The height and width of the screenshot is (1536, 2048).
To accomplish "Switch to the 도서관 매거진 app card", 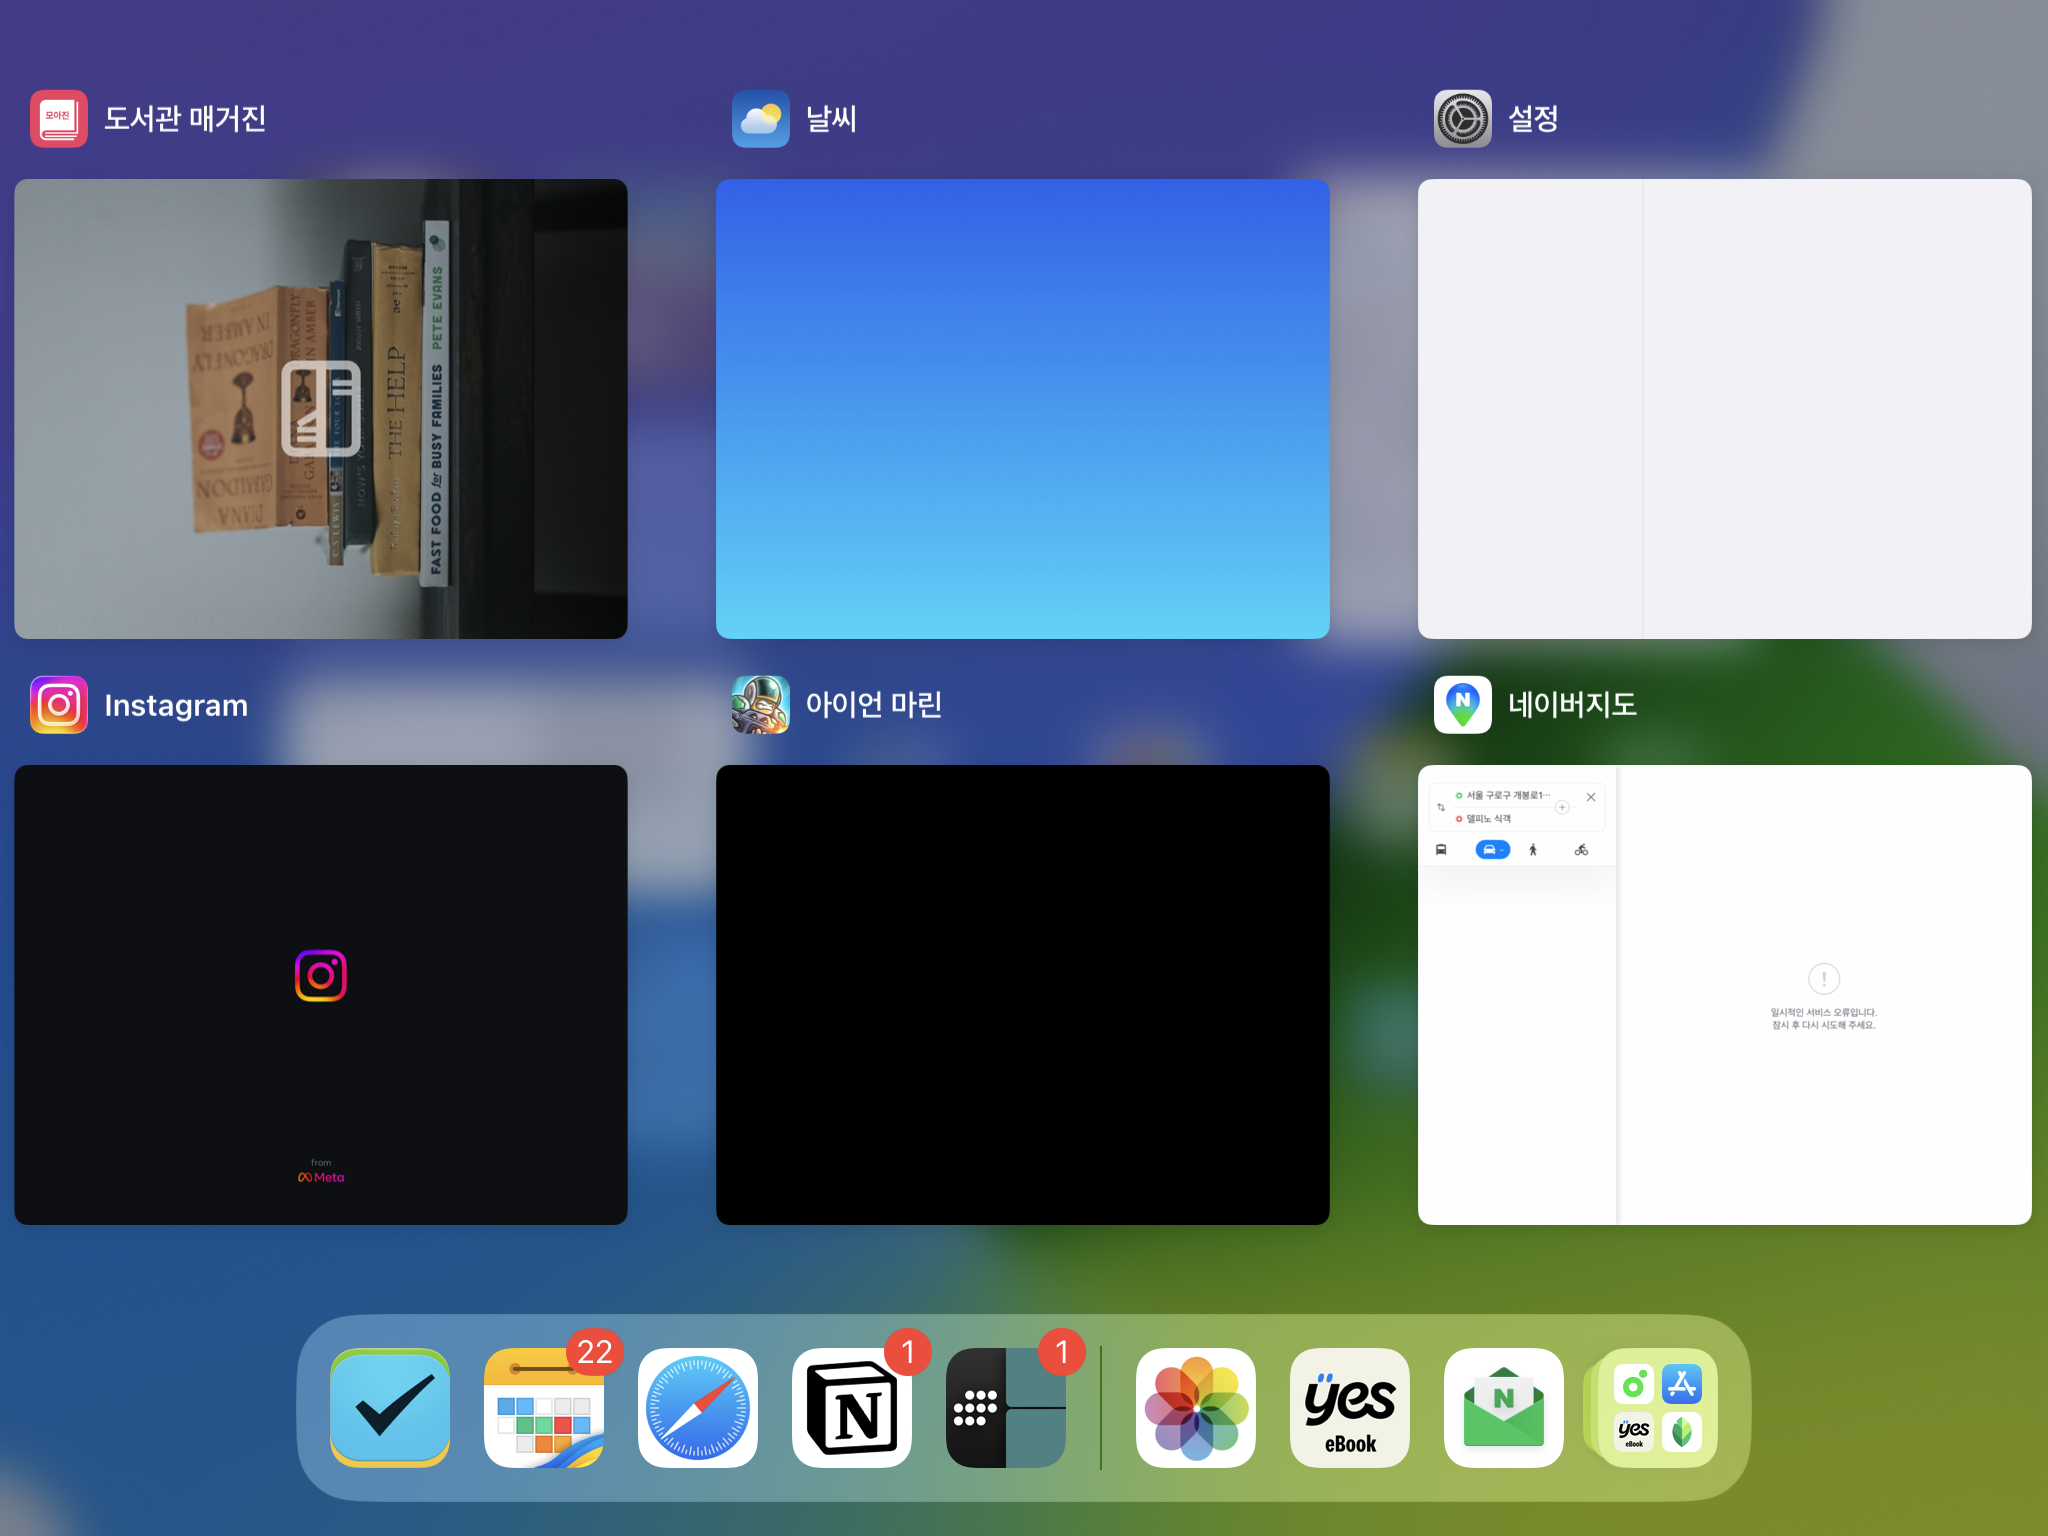I will (320, 408).
